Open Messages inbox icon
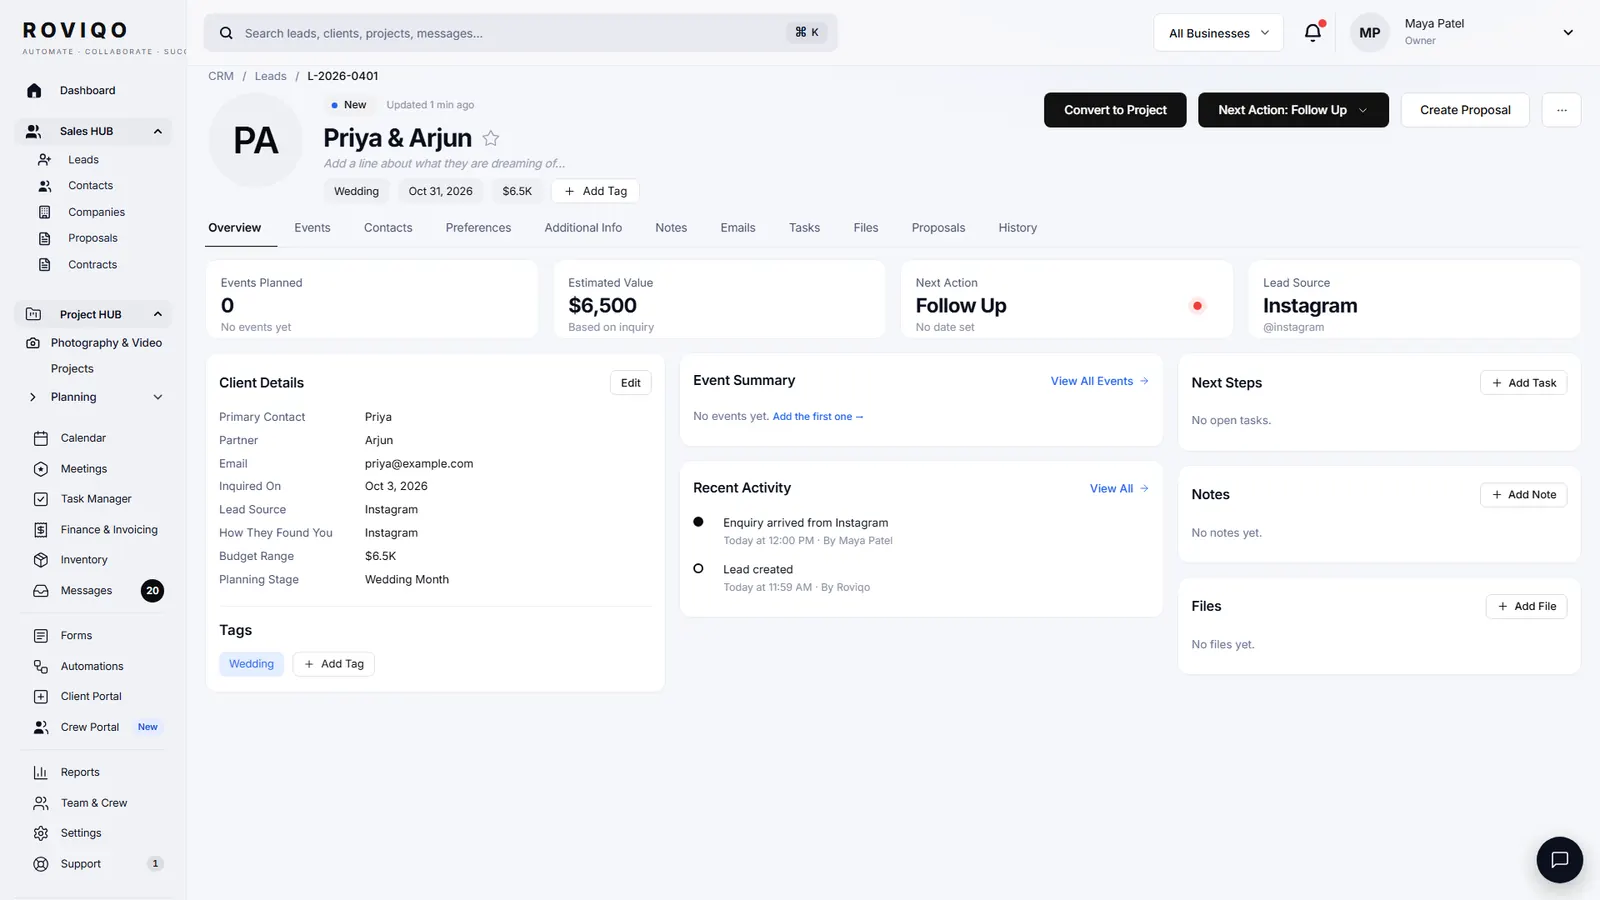The image size is (1600, 900). [41, 591]
